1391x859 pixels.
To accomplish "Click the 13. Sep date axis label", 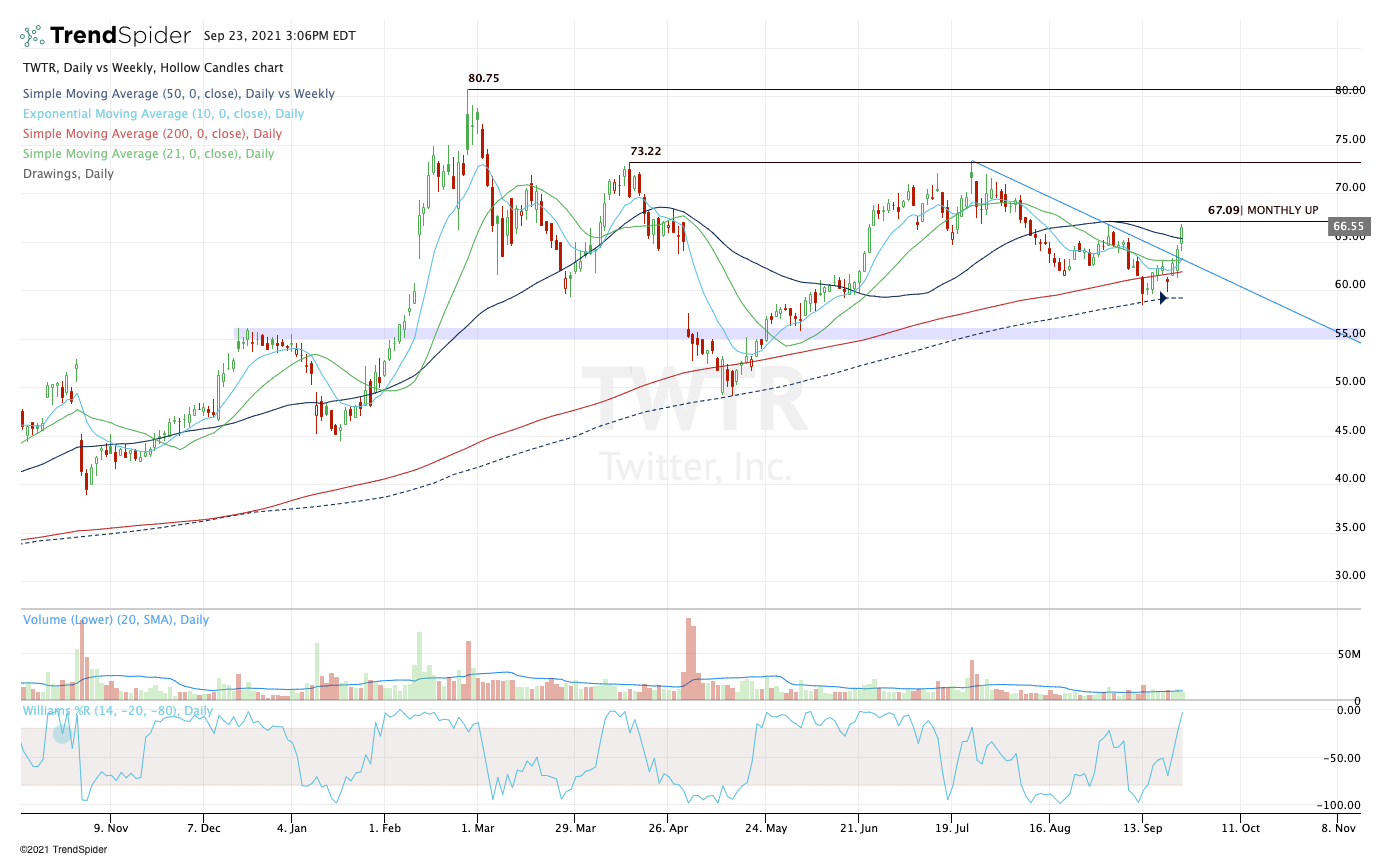I will [x=1142, y=828].
